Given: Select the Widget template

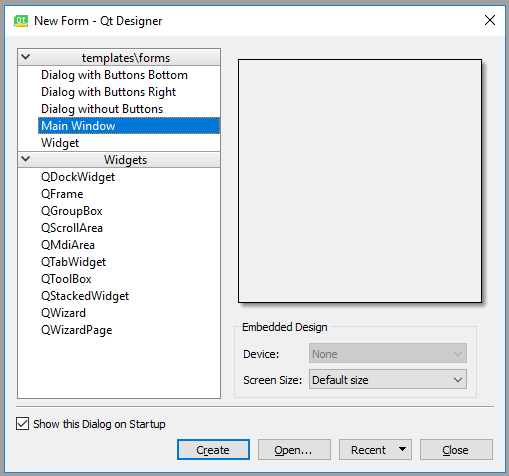Looking at the screenshot, I should point(60,143).
